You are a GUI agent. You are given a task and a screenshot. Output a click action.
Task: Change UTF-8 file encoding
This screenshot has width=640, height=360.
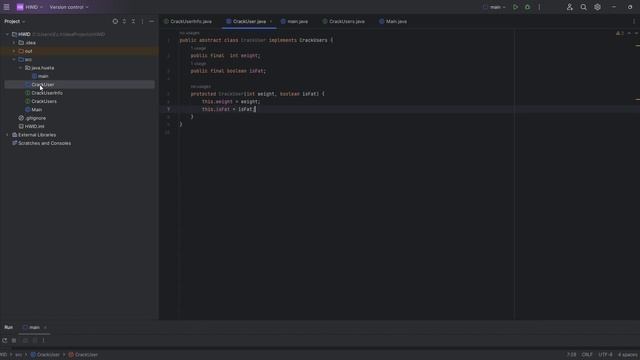click(605, 355)
